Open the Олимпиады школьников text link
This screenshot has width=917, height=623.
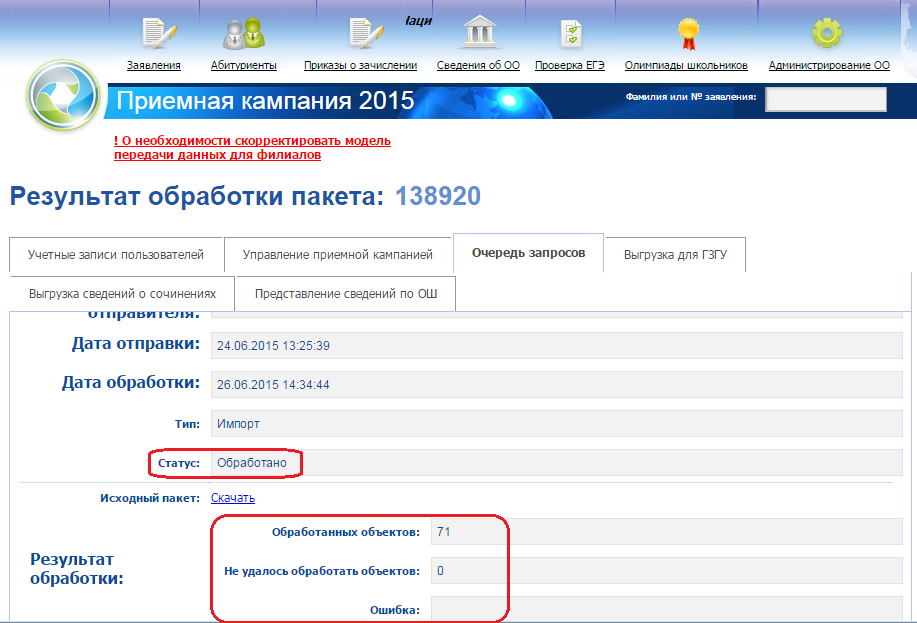tap(686, 66)
